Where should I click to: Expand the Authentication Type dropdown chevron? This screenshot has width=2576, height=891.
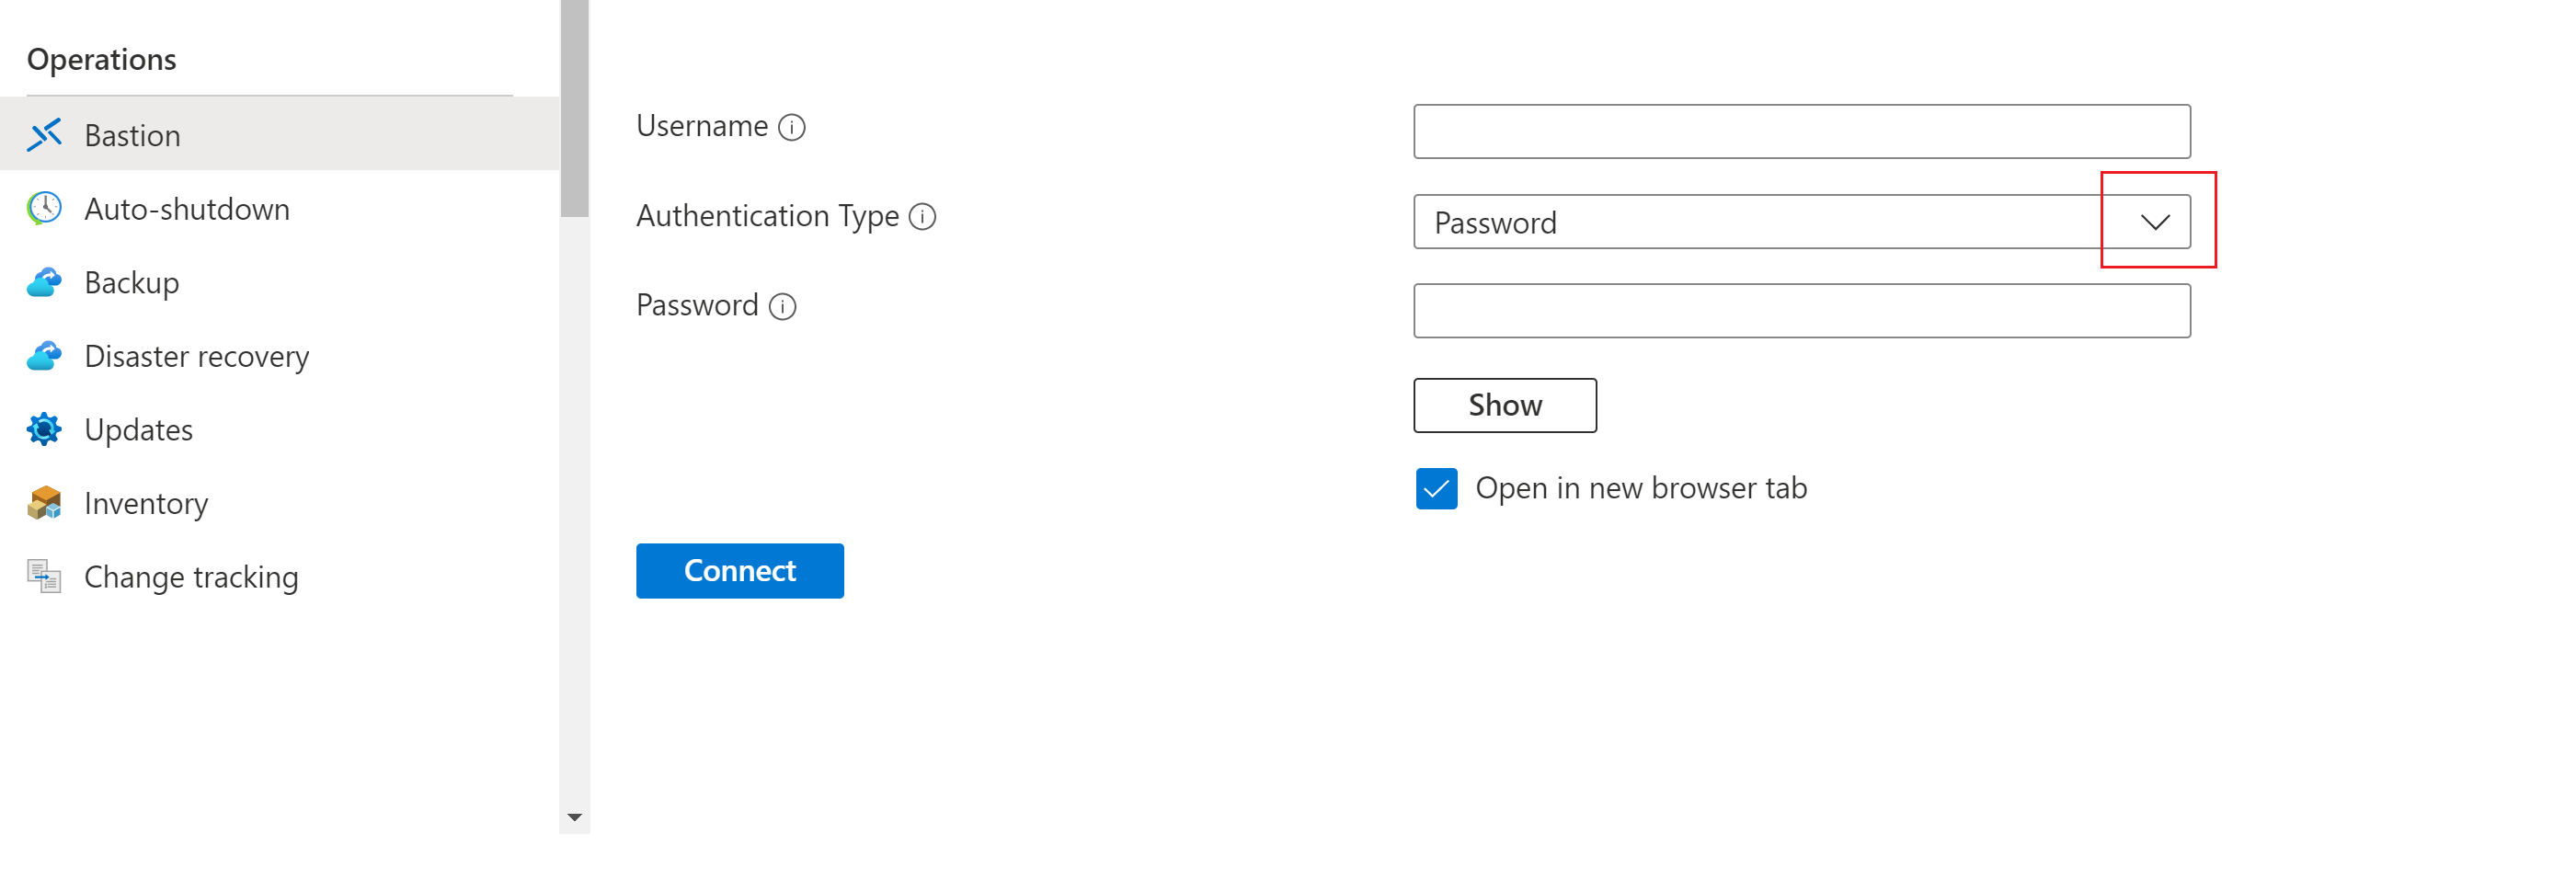2155,222
